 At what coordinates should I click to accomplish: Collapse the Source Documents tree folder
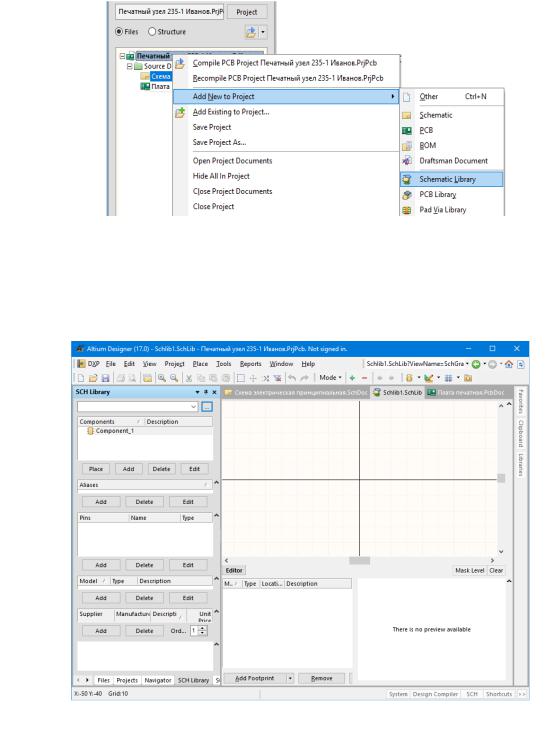coord(129,66)
